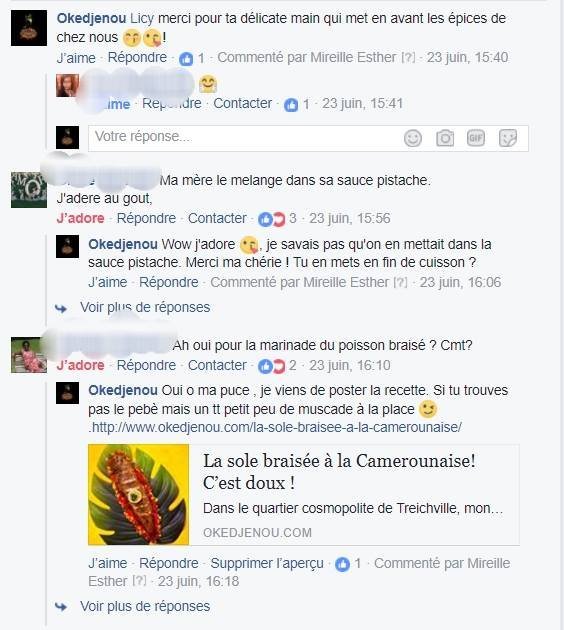
Task: Reply to the marinade du poisson comment
Action: [x=146, y=365]
